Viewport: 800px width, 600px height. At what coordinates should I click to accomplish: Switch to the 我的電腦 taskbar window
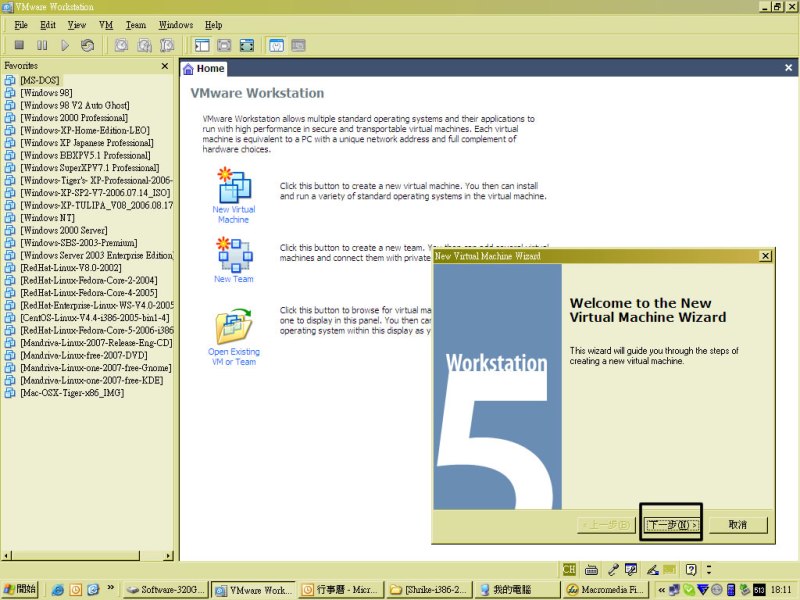pos(517,590)
